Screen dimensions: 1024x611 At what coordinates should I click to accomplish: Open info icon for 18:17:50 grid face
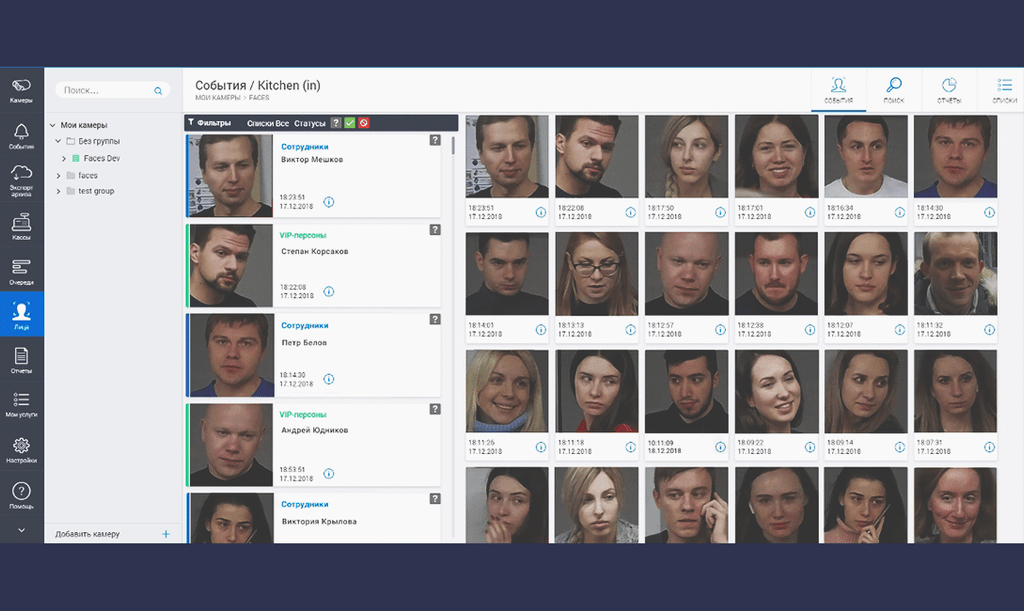point(720,212)
